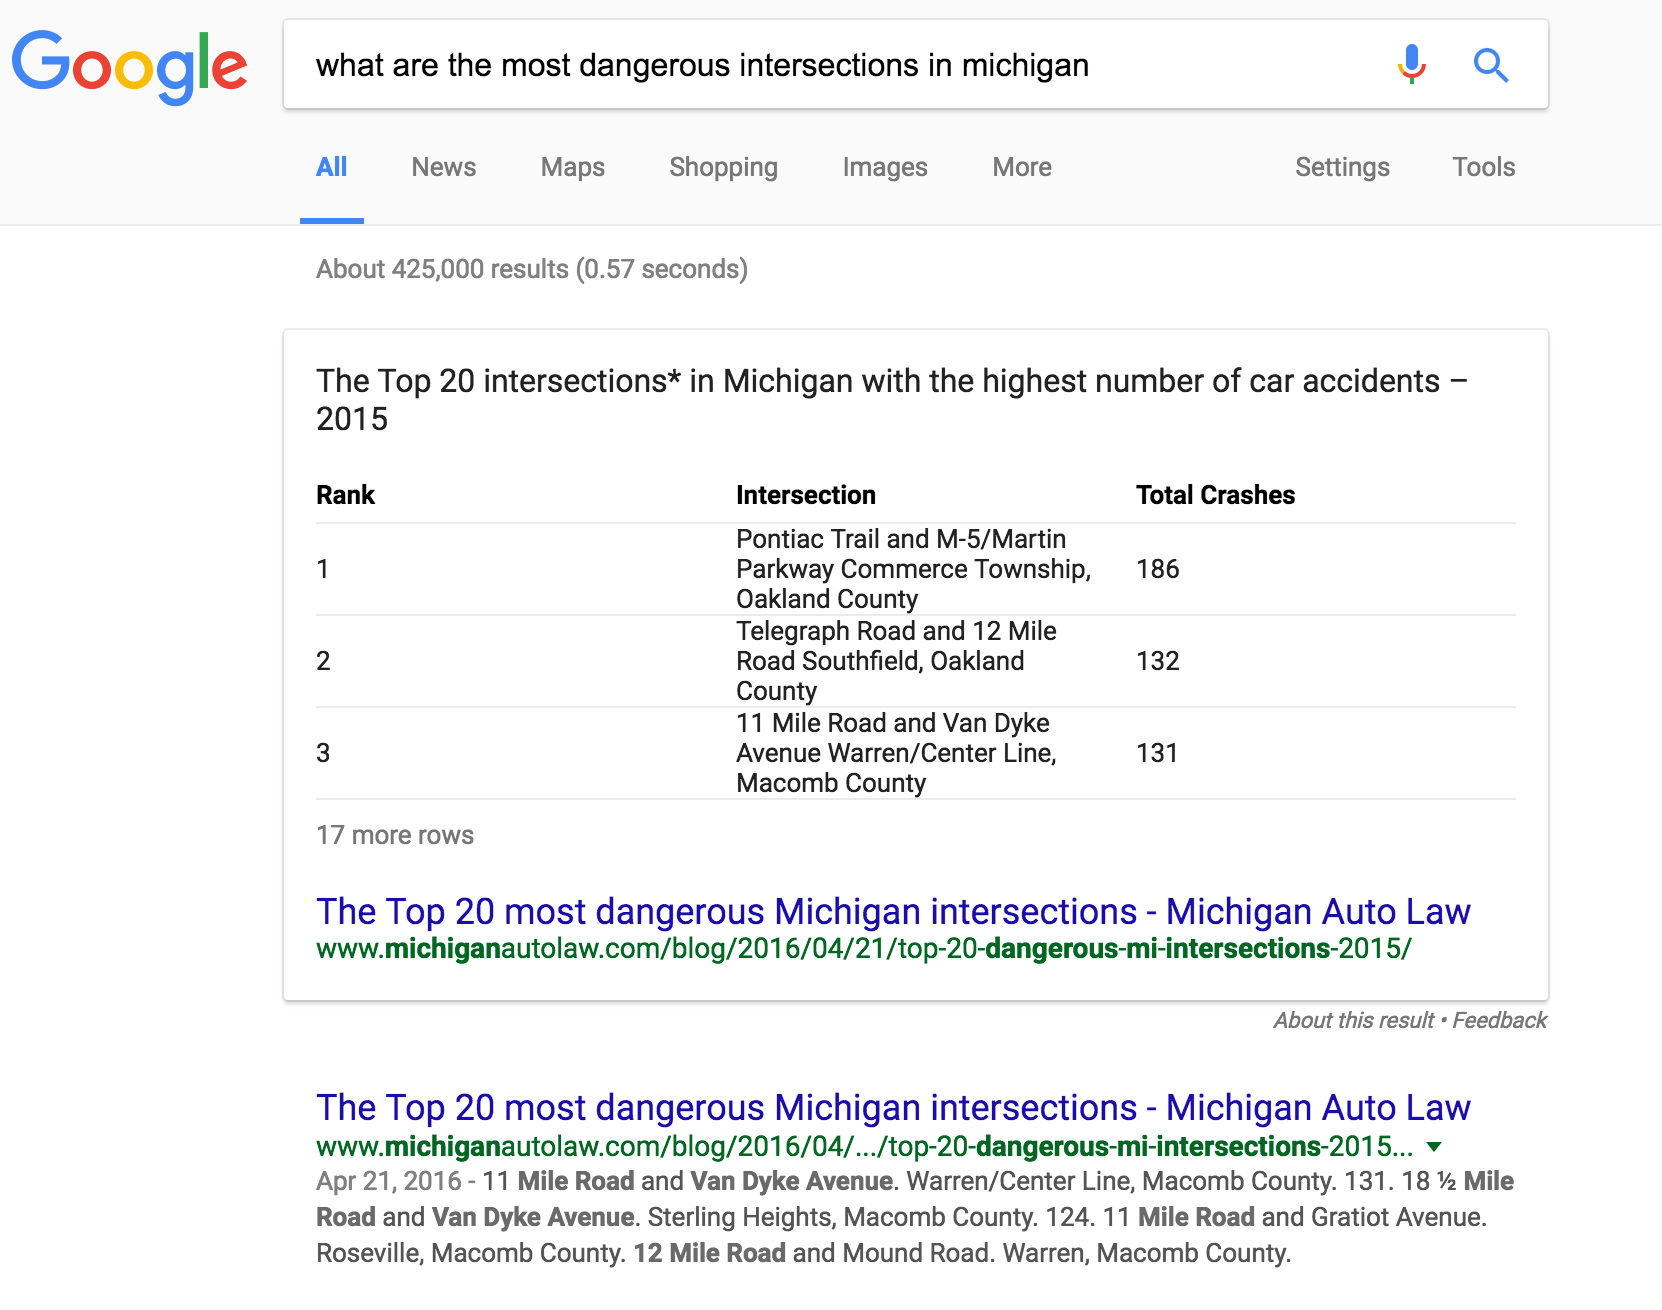Open the Maps tab
Viewport: 1662px width, 1310px height.
[x=573, y=167]
